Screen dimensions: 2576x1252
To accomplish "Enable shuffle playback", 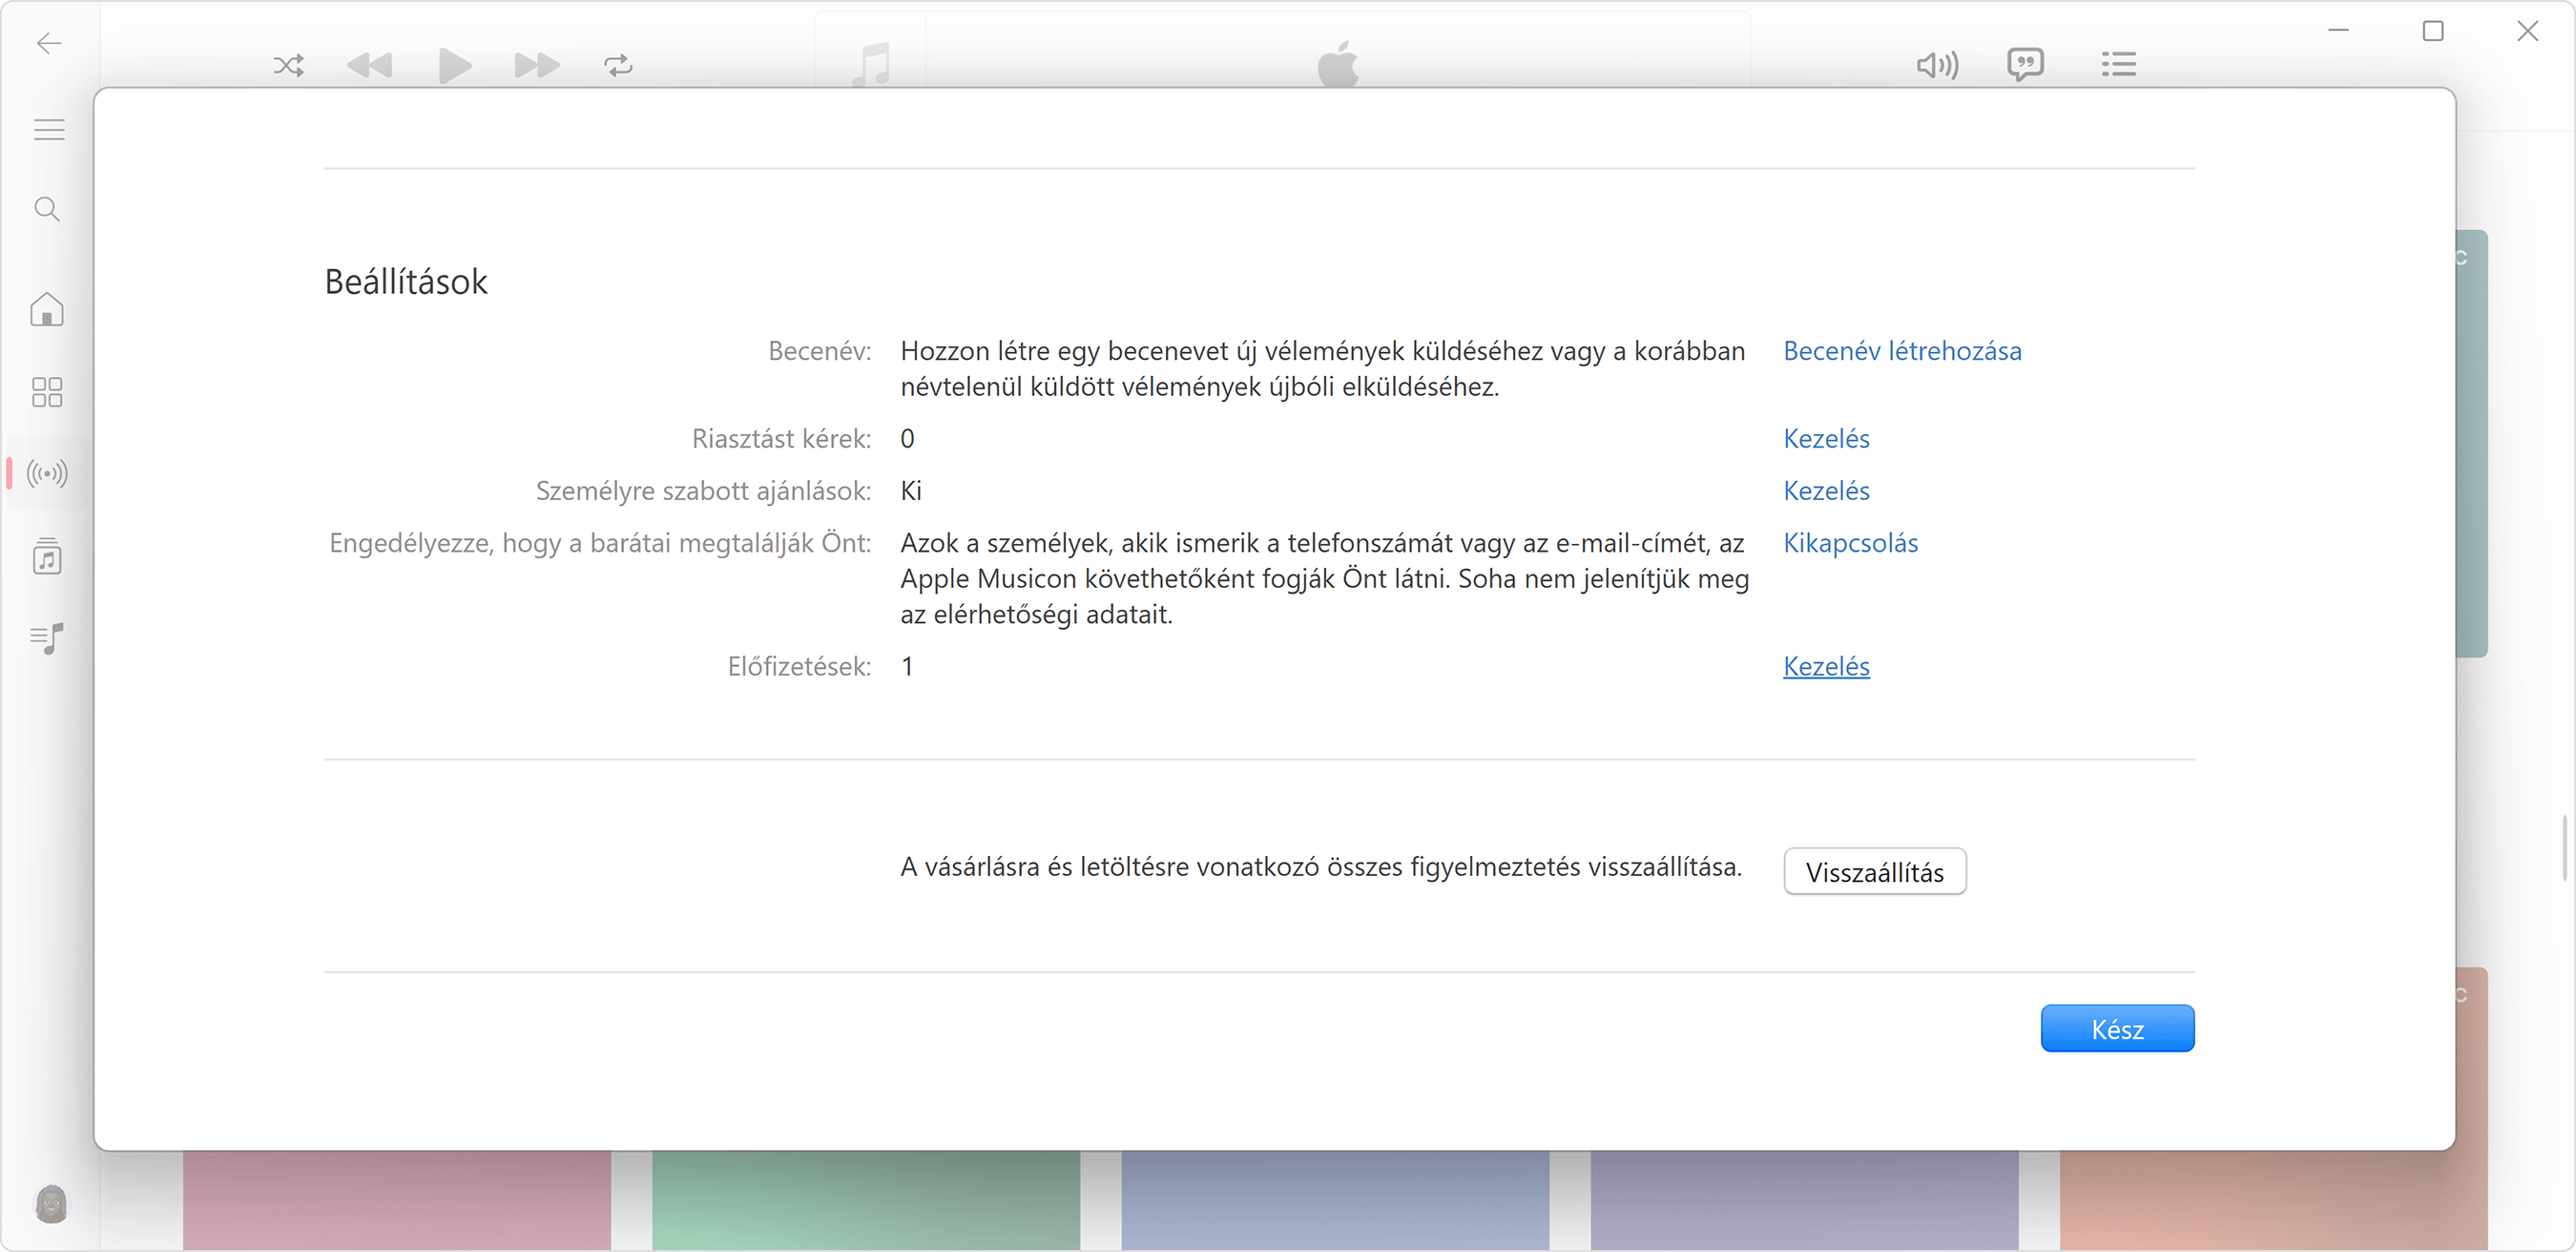I will [x=288, y=64].
